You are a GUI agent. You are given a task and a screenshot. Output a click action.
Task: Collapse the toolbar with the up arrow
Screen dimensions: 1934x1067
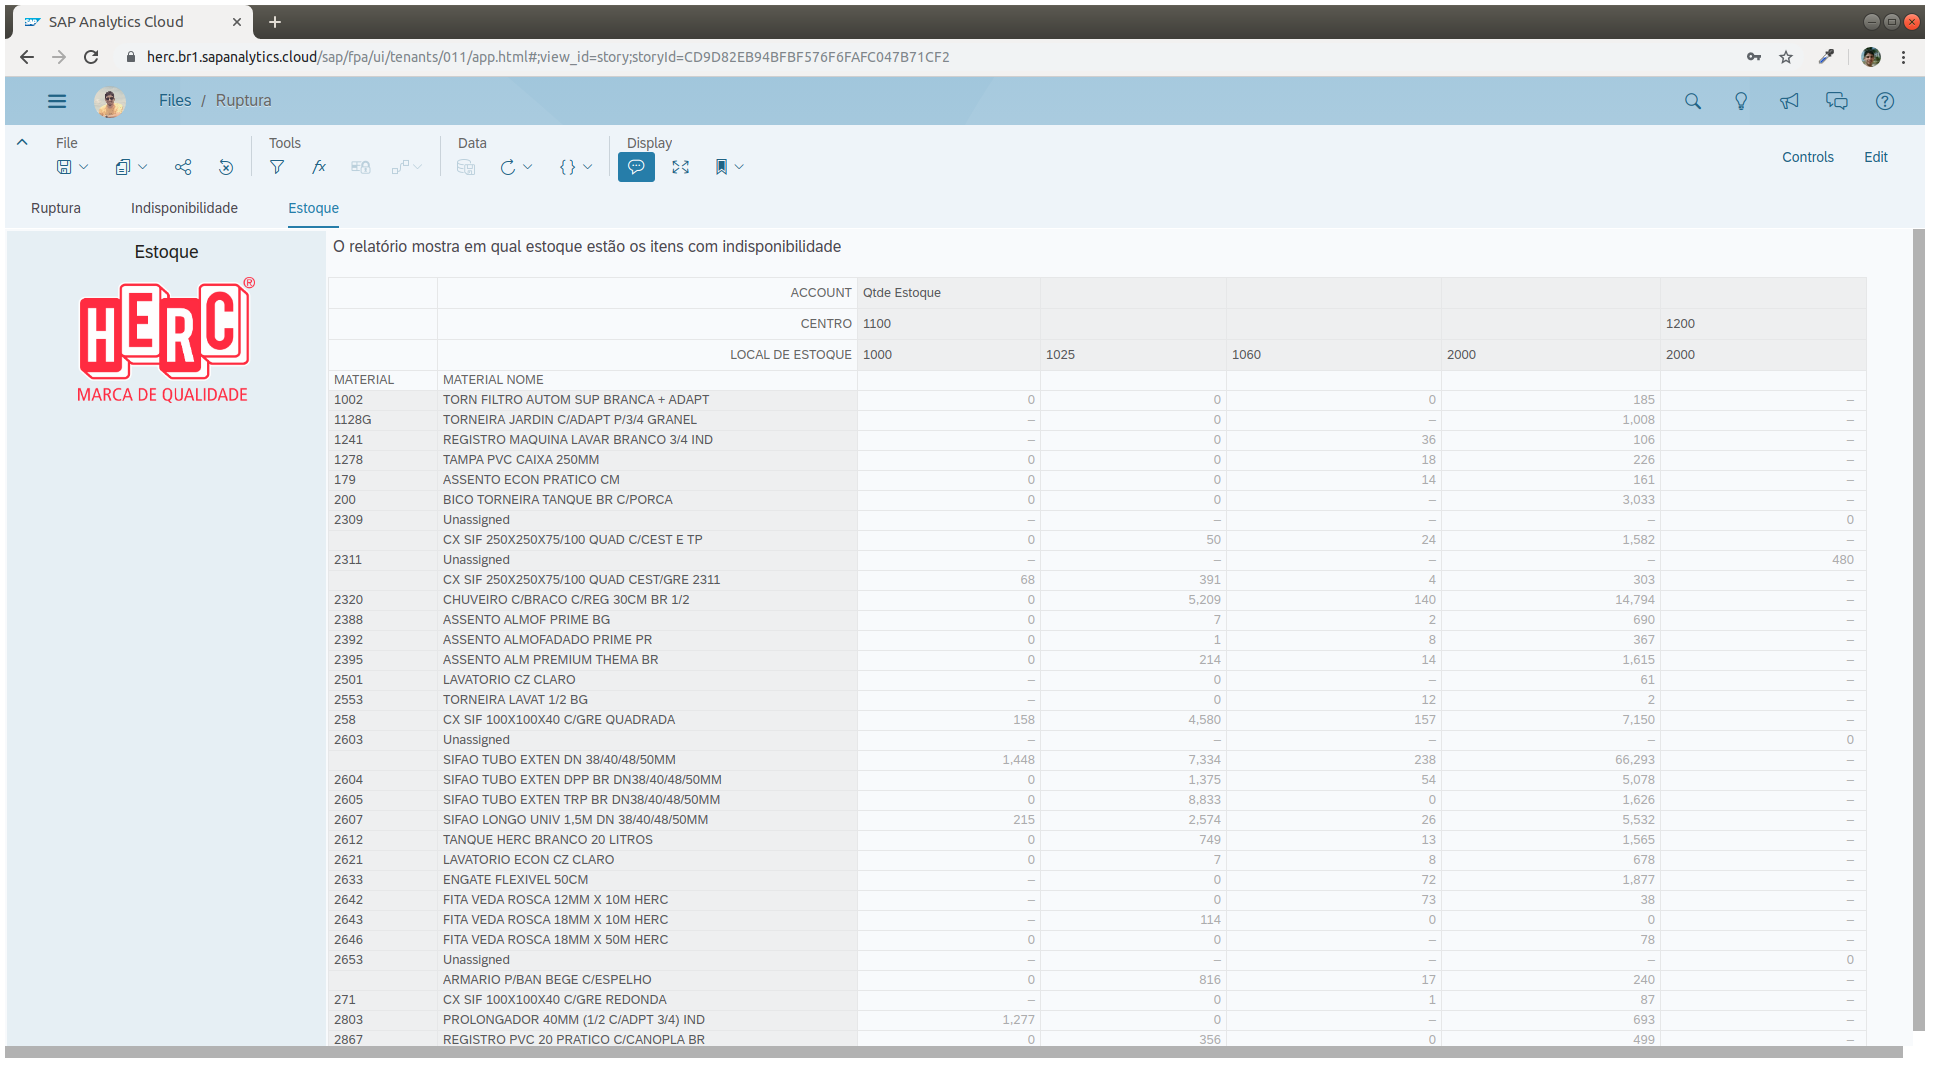(22, 142)
